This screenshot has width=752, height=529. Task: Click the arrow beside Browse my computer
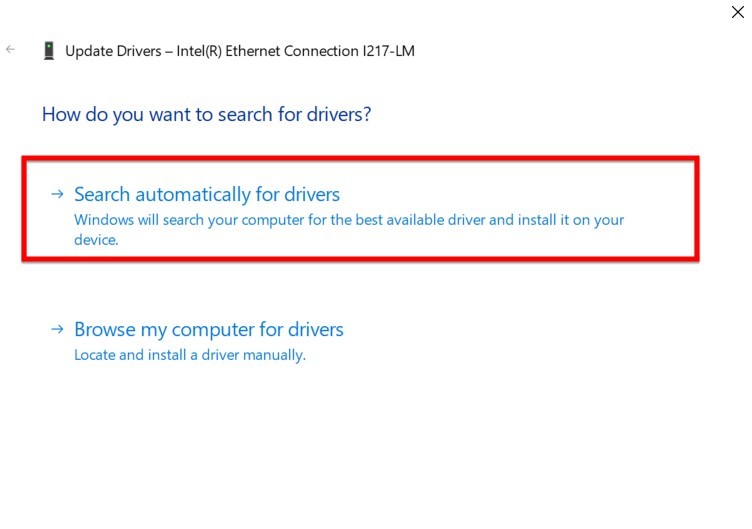pyautogui.click(x=58, y=329)
